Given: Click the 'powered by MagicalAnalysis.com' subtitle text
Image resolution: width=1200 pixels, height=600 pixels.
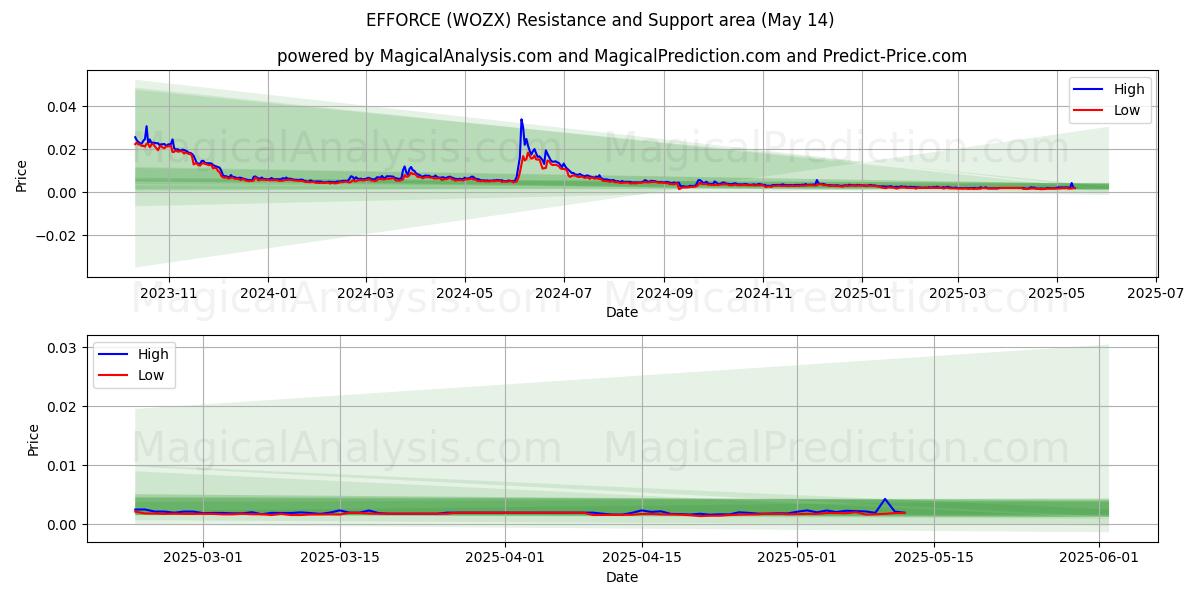Looking at the screenshot, I should 414,56.
